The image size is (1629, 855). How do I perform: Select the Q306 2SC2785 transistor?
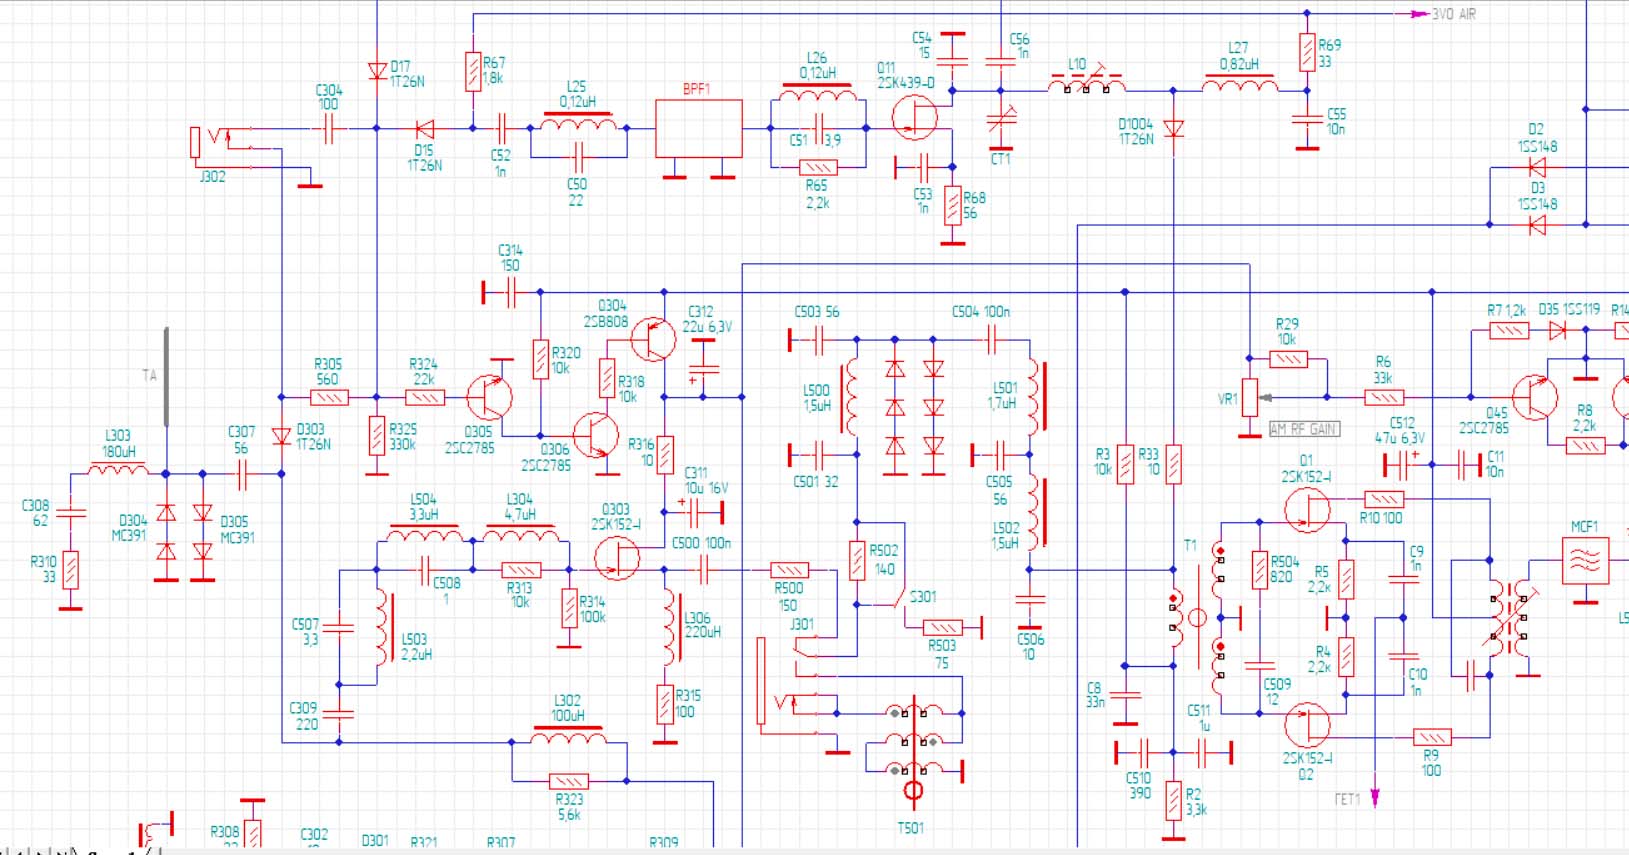(x=596, y=435)
